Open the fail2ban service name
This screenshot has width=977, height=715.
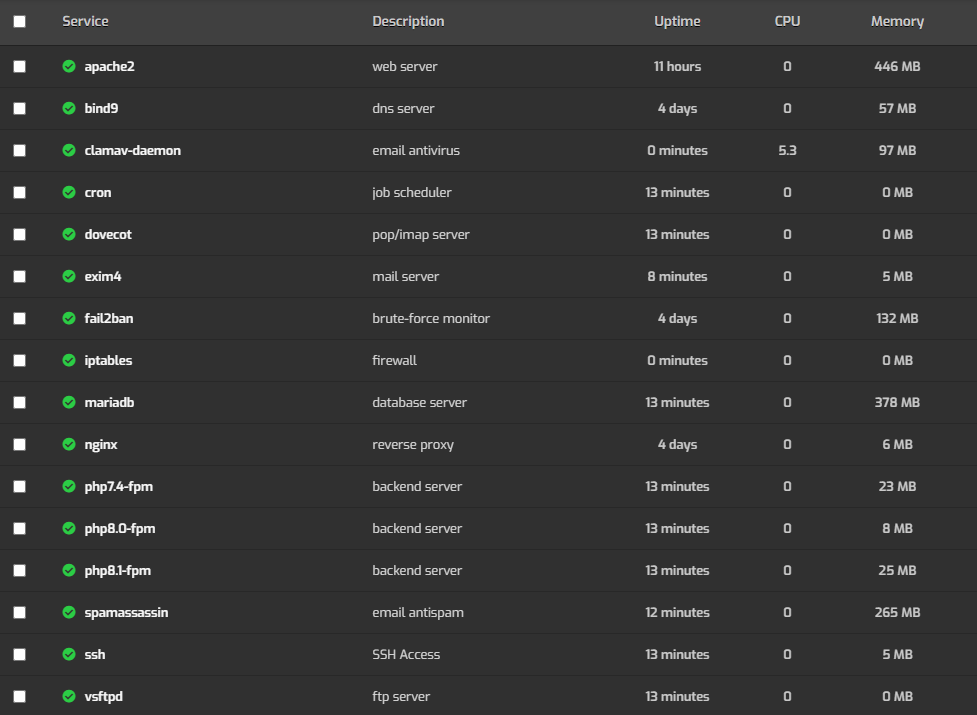pos(109,319)
